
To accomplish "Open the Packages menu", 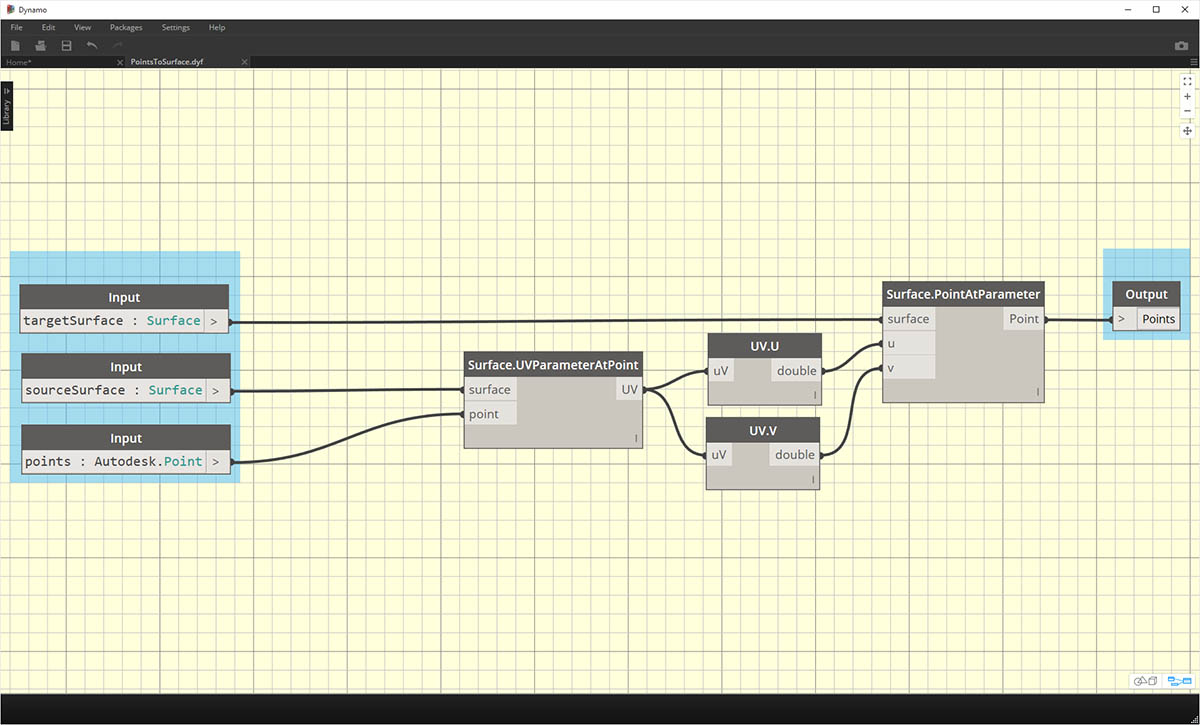I will click(126, 27).
